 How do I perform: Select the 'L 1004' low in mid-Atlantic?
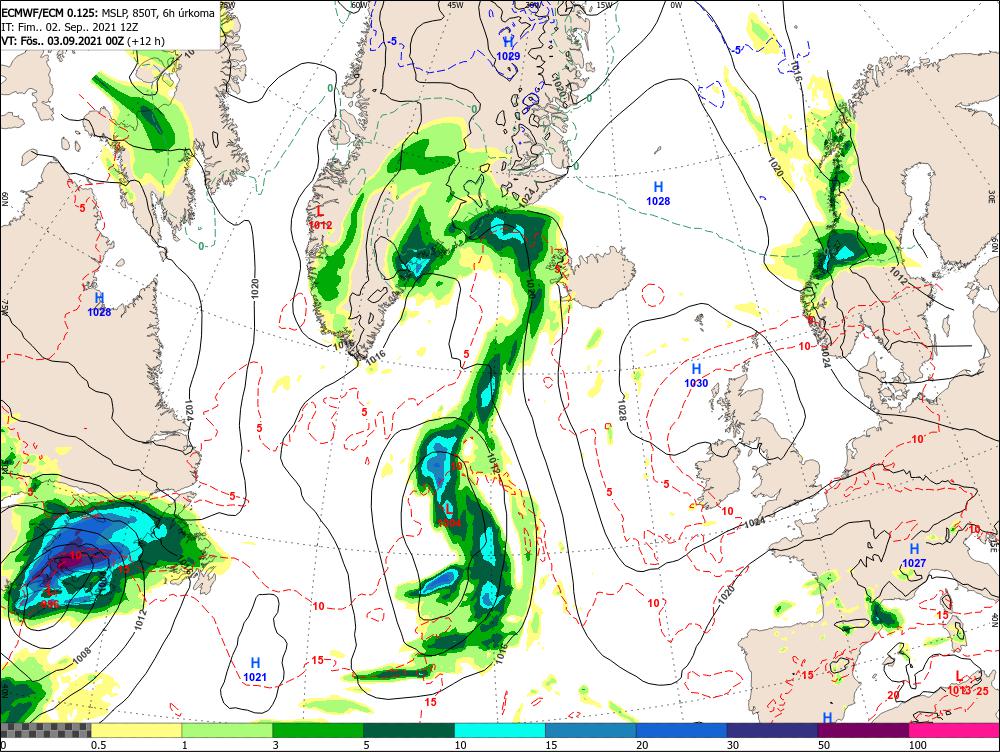tap(449, 515)
